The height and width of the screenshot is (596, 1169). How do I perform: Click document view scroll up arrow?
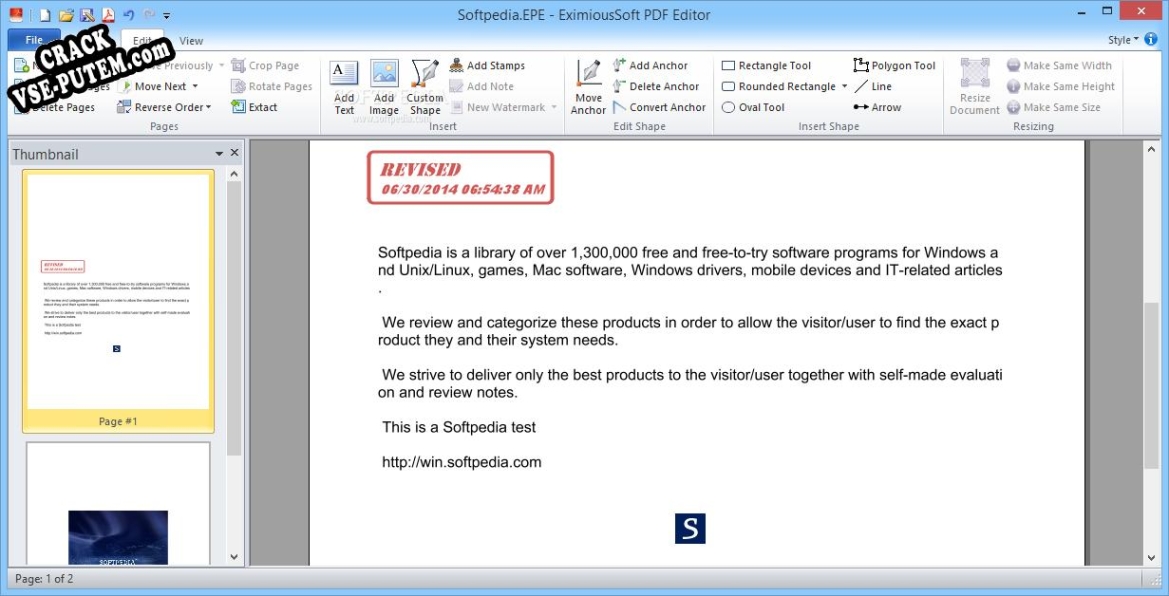(x=1150, y=148)
